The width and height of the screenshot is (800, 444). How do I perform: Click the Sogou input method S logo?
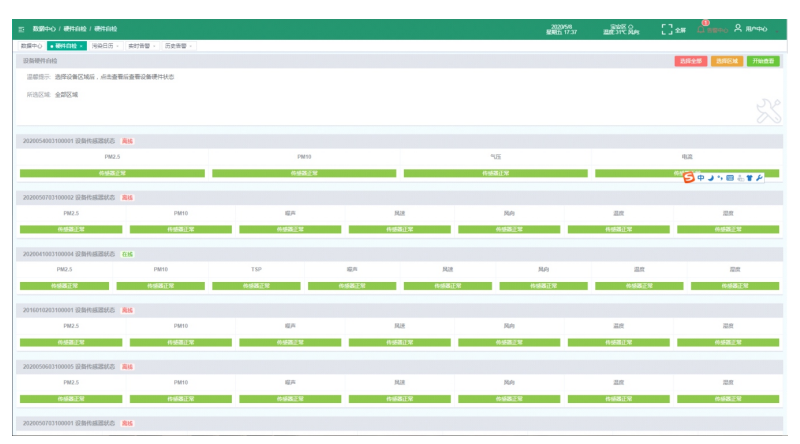(688, 178)
